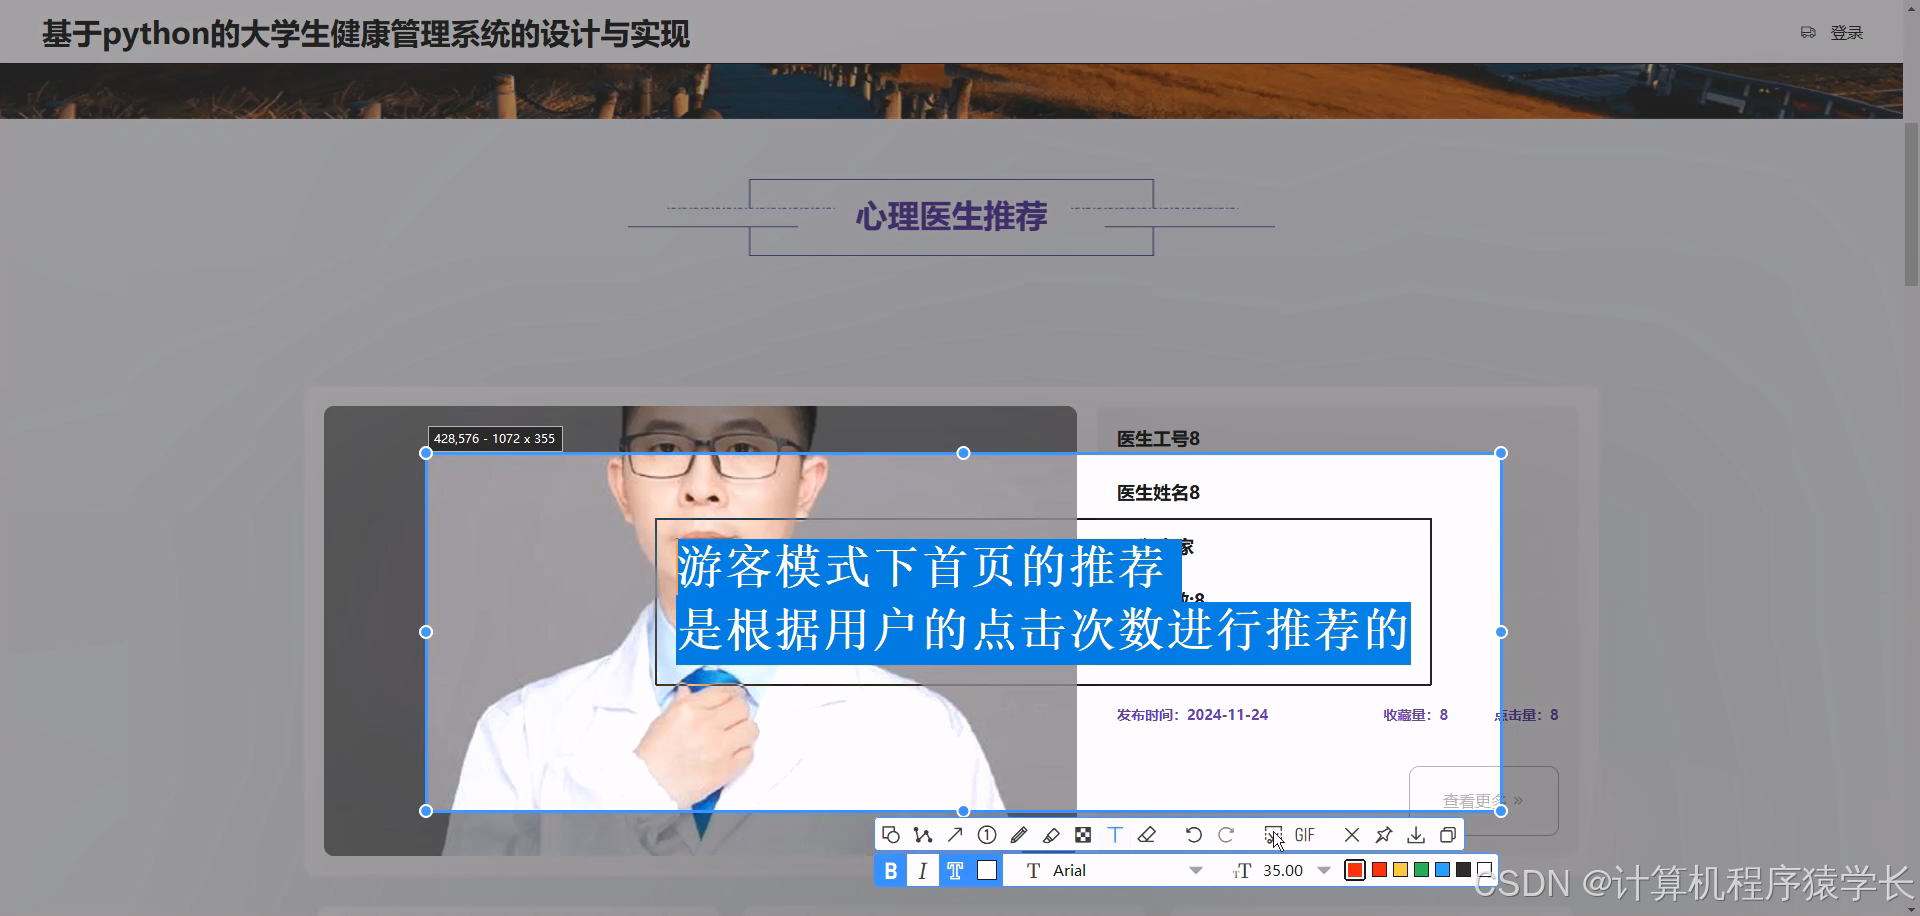
Task: Click the 查看更多 view more button
Action: tap(1483, 800)
